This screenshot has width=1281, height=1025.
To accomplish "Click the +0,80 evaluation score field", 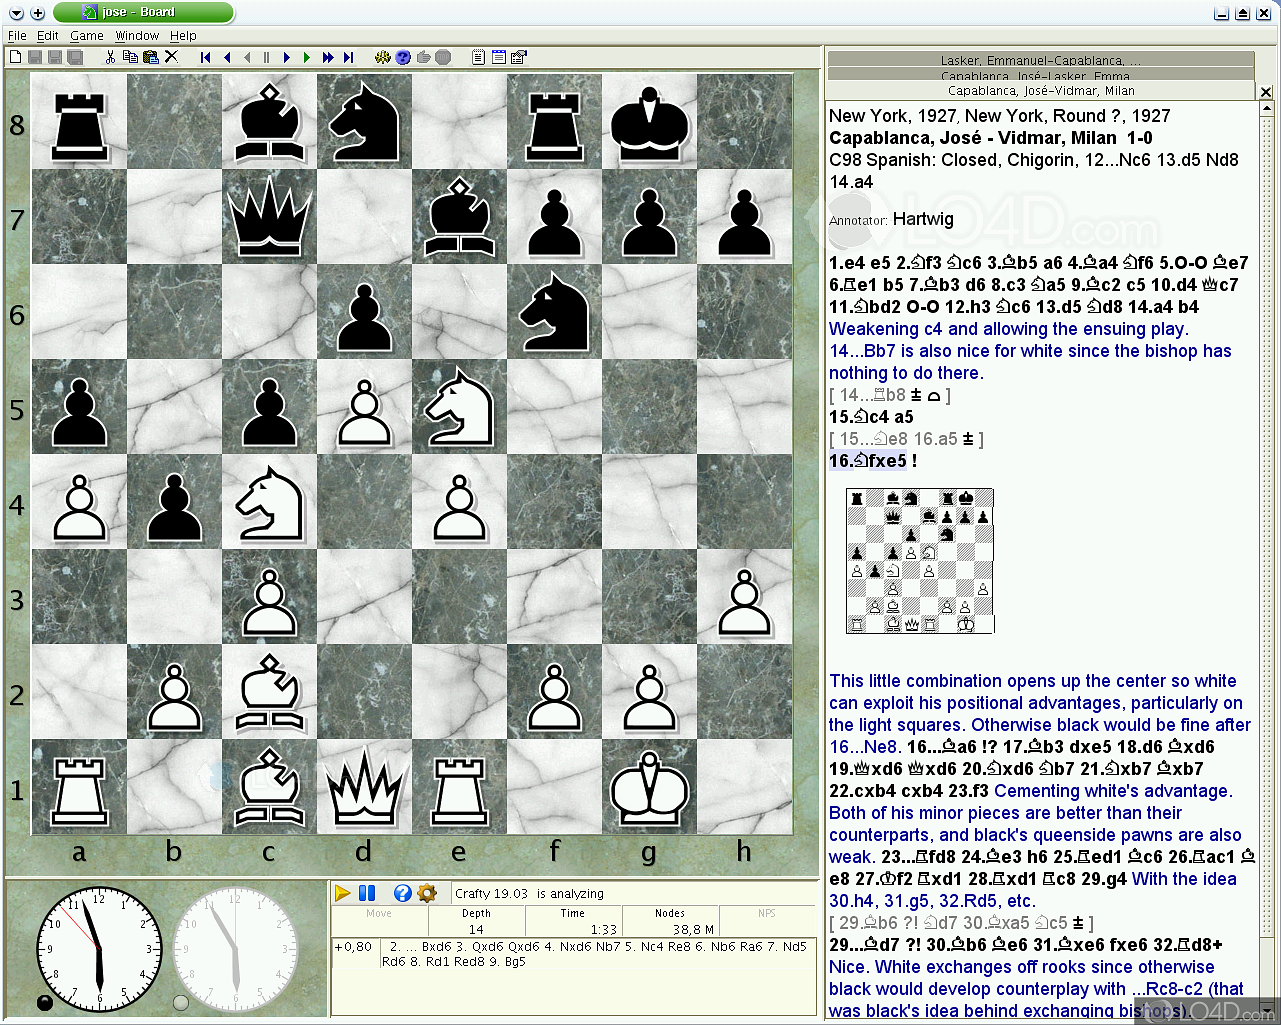I will [x=353, y=945].
